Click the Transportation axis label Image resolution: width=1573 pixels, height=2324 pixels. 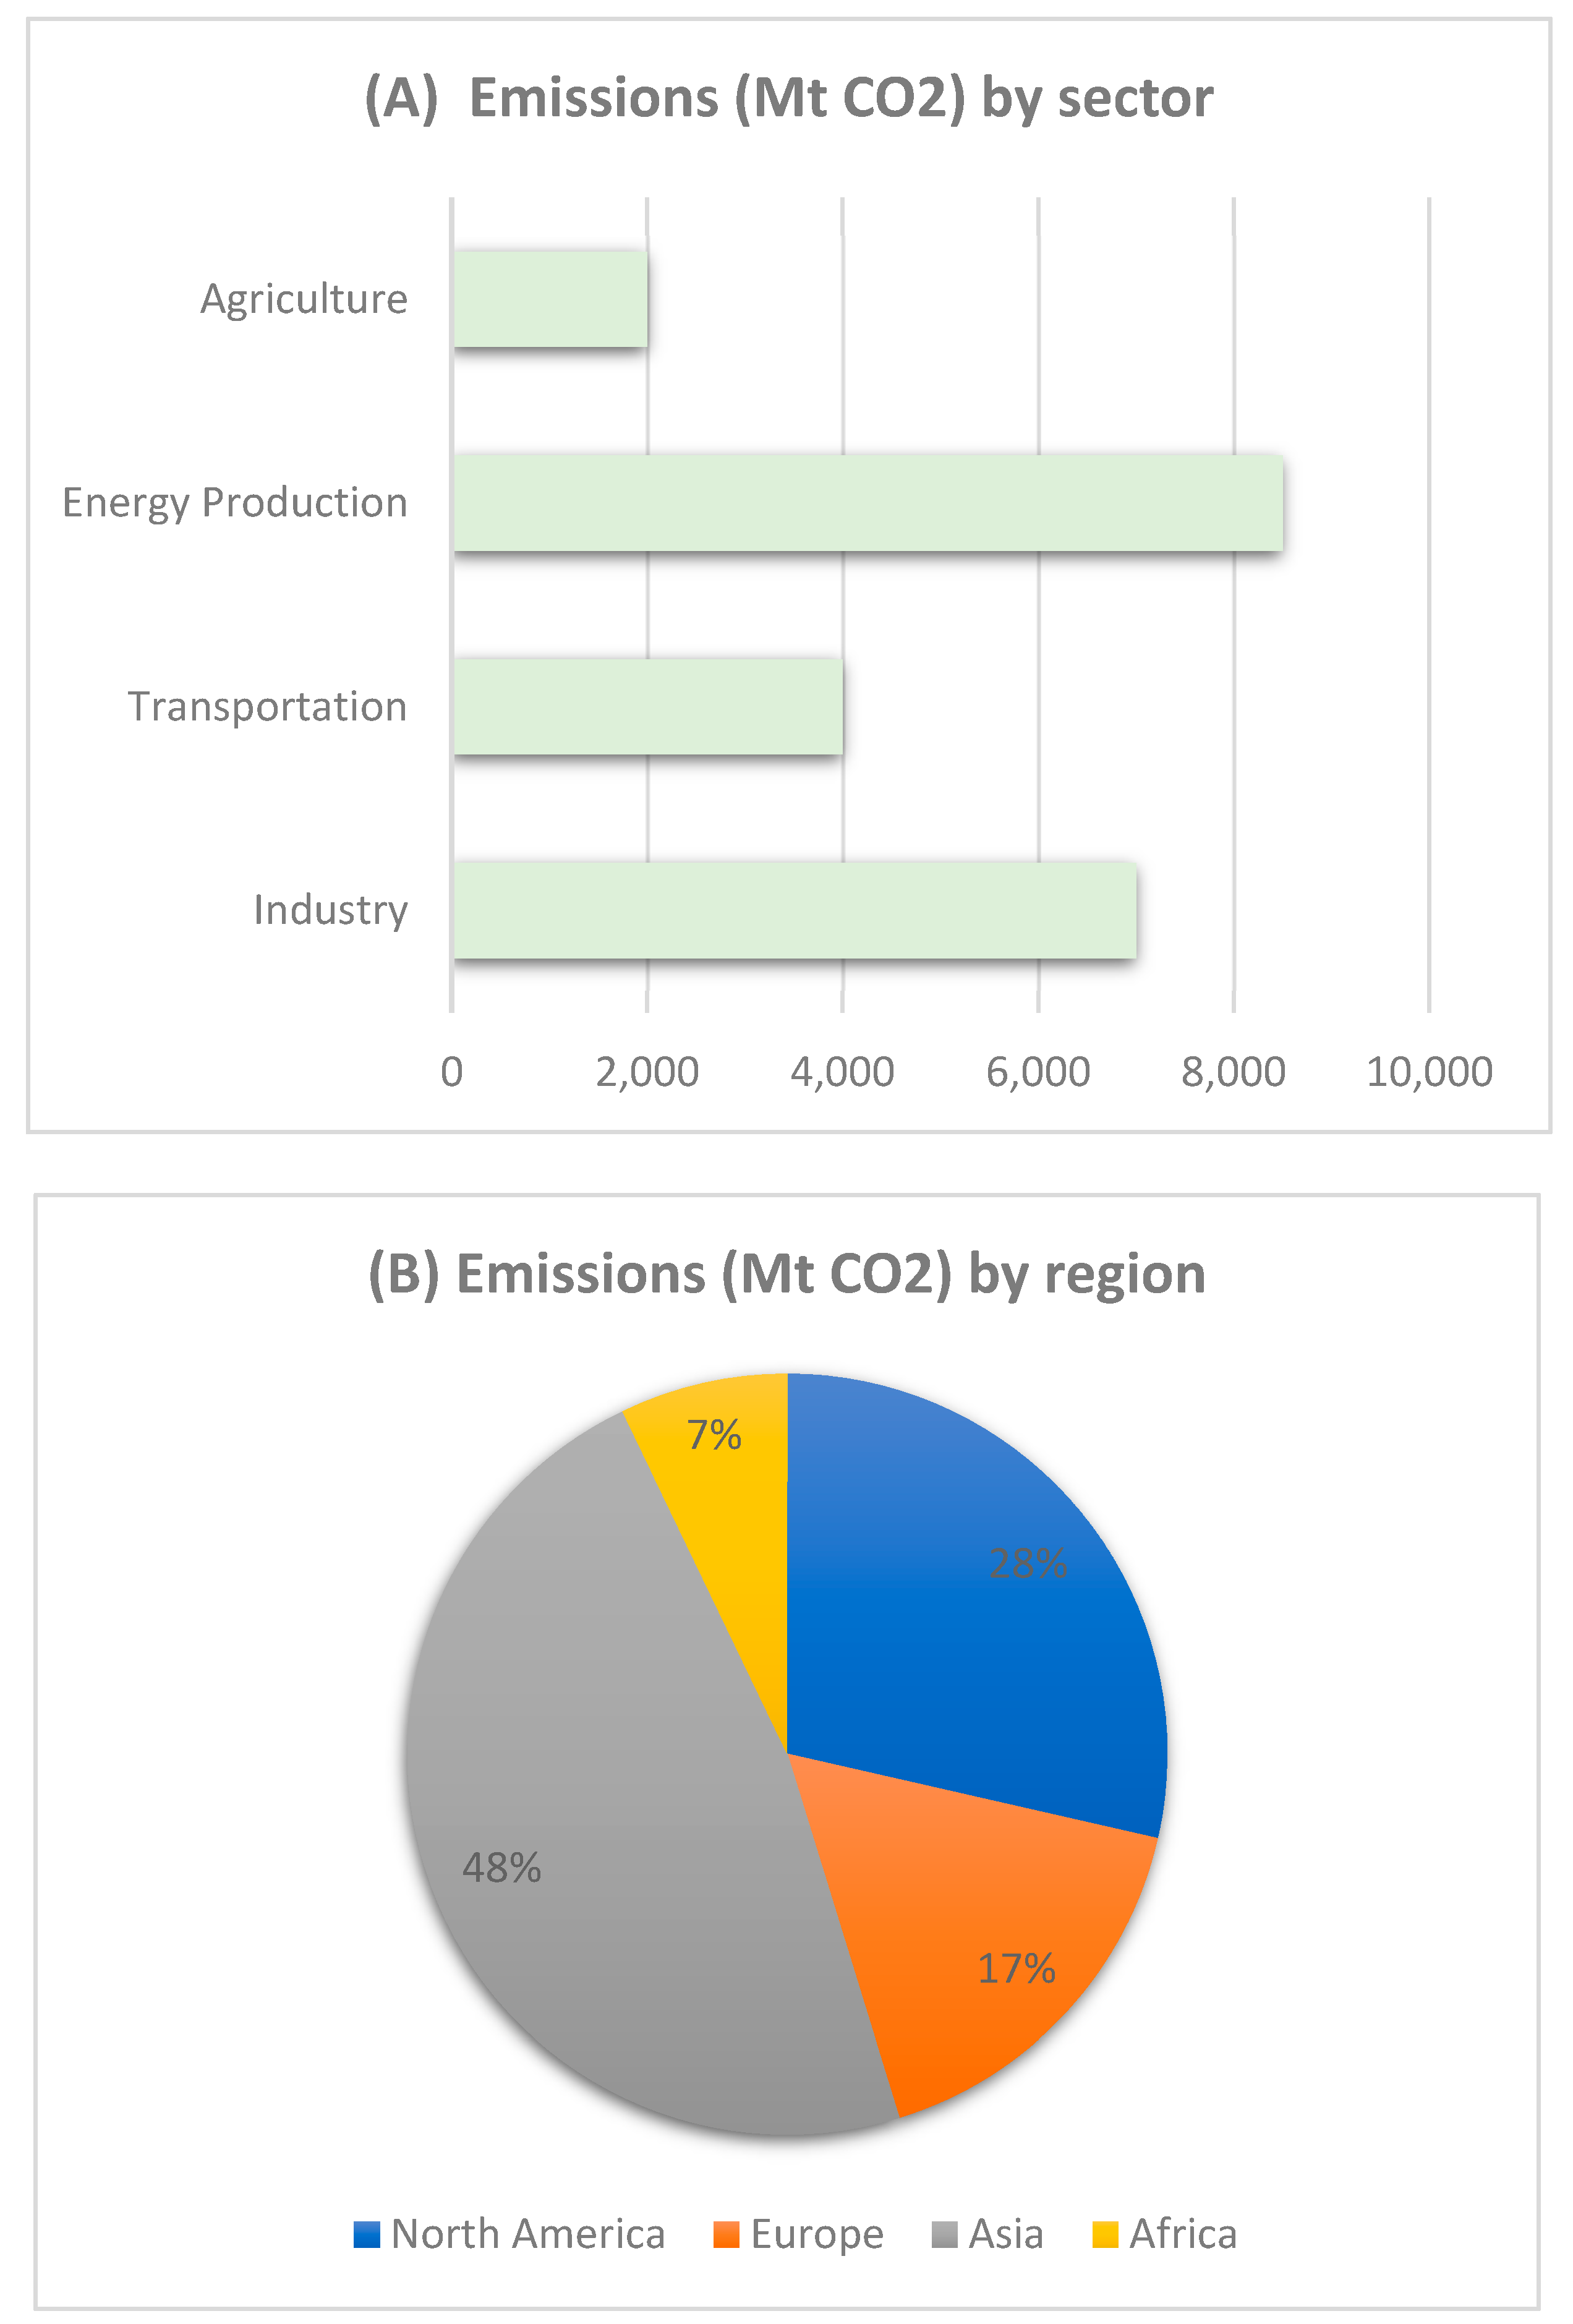267,706
